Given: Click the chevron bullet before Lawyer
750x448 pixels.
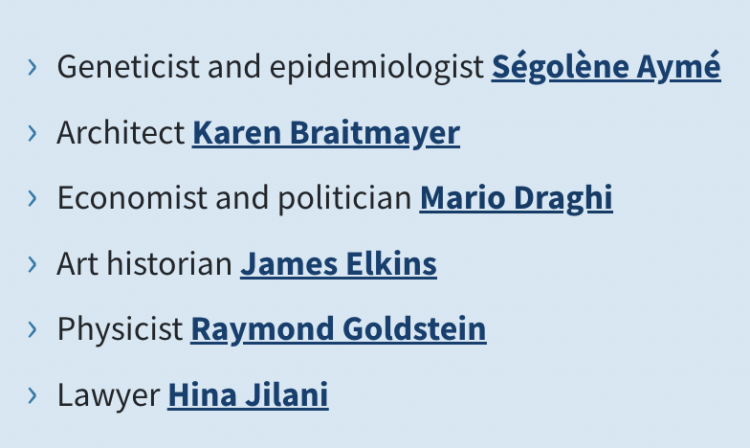Looking at the screenshot, I should click(33, 395).
